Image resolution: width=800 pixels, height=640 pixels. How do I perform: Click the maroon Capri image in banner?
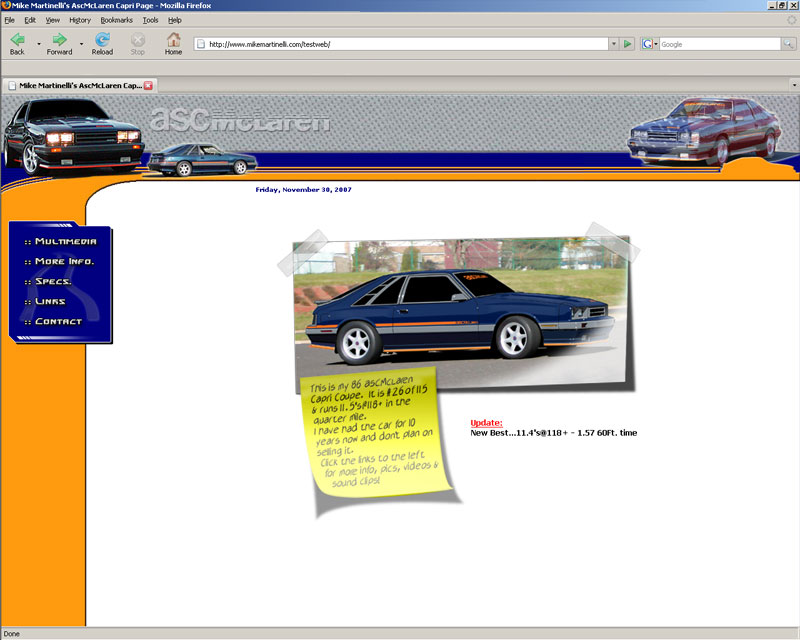[705, 131]
